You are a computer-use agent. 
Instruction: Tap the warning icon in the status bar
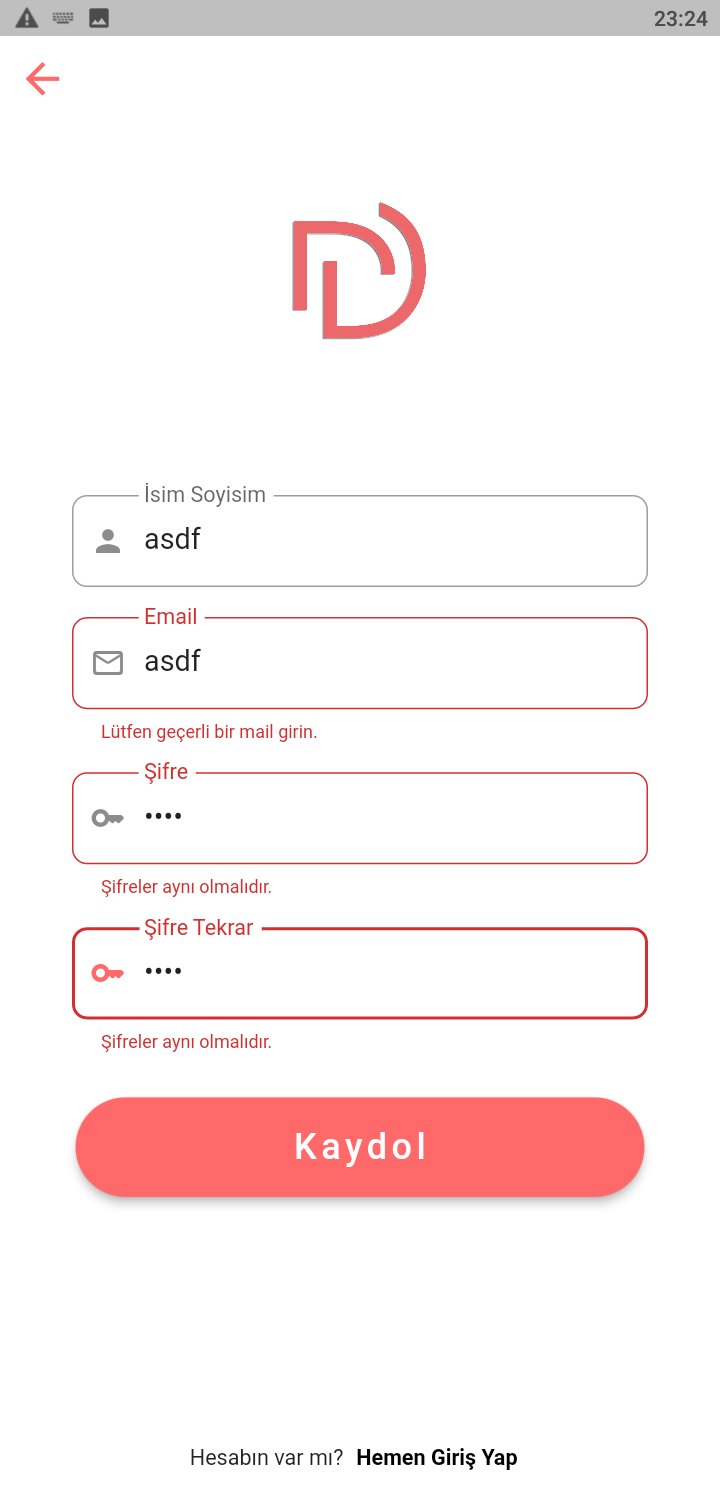pyautogui.click(x=25, y=16)
